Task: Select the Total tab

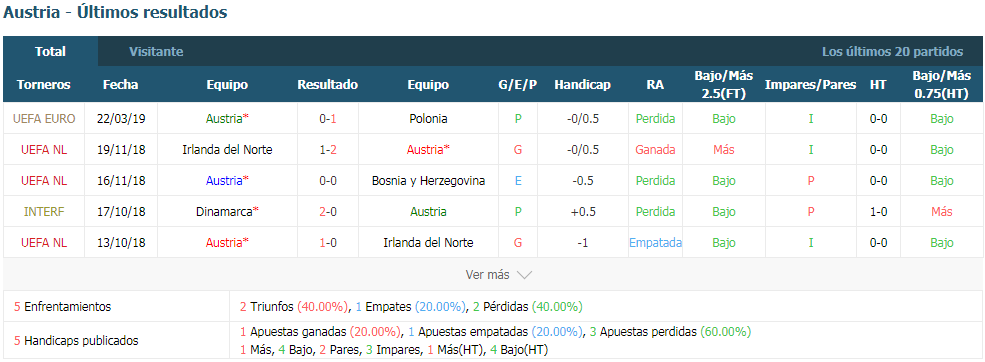Action: click(50, 52)
